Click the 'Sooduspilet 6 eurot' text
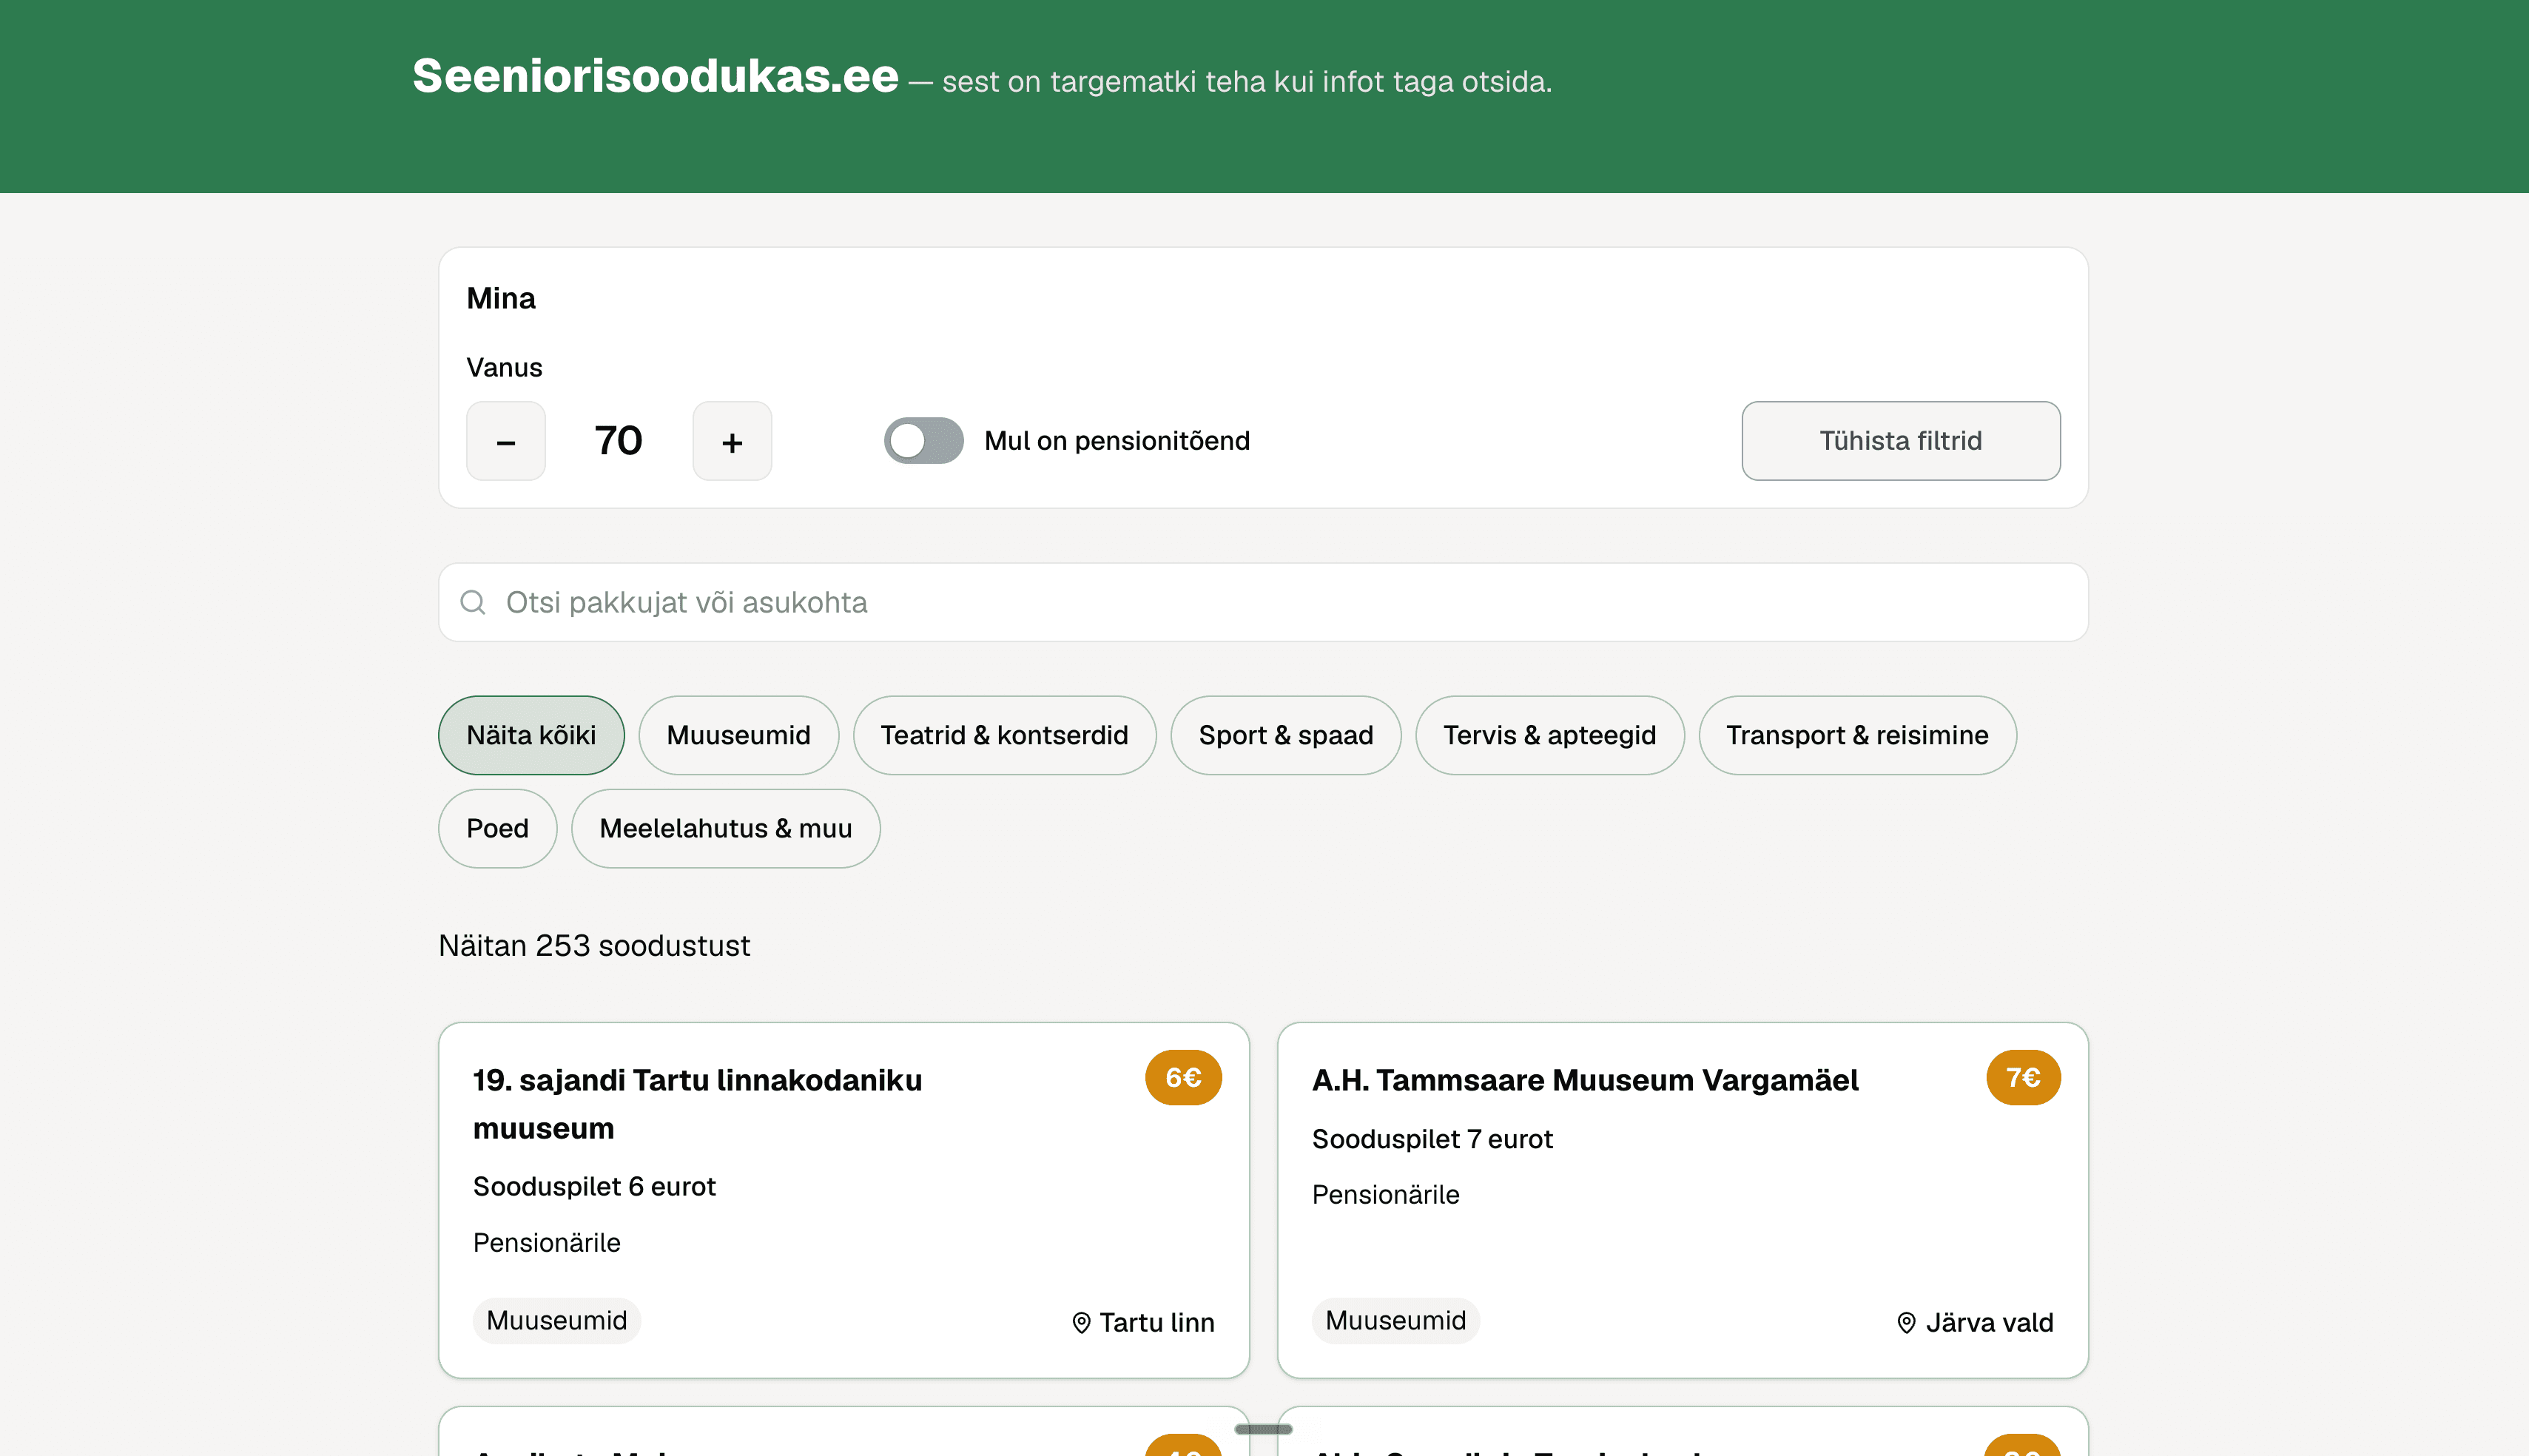 pos(594,1186)
